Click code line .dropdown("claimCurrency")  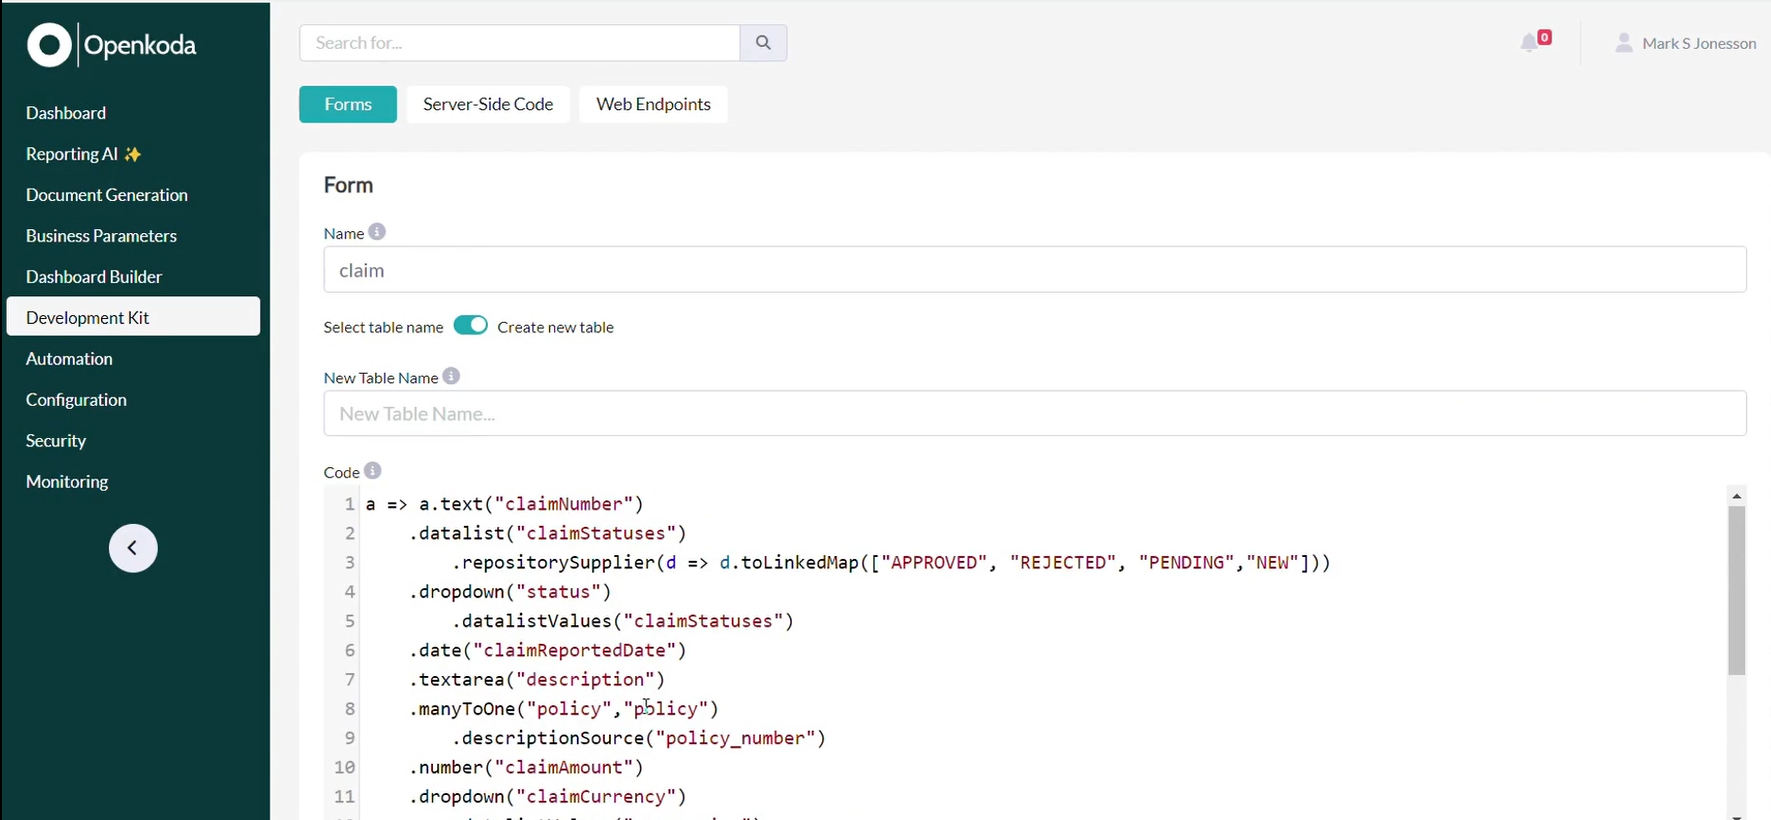click(548, 796)
